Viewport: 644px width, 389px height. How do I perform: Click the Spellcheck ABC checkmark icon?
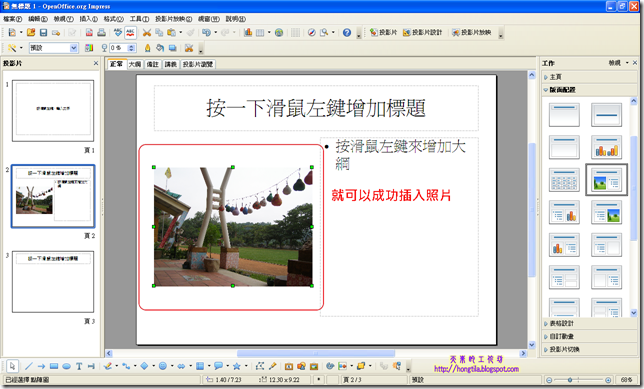[x=118, y=32]
